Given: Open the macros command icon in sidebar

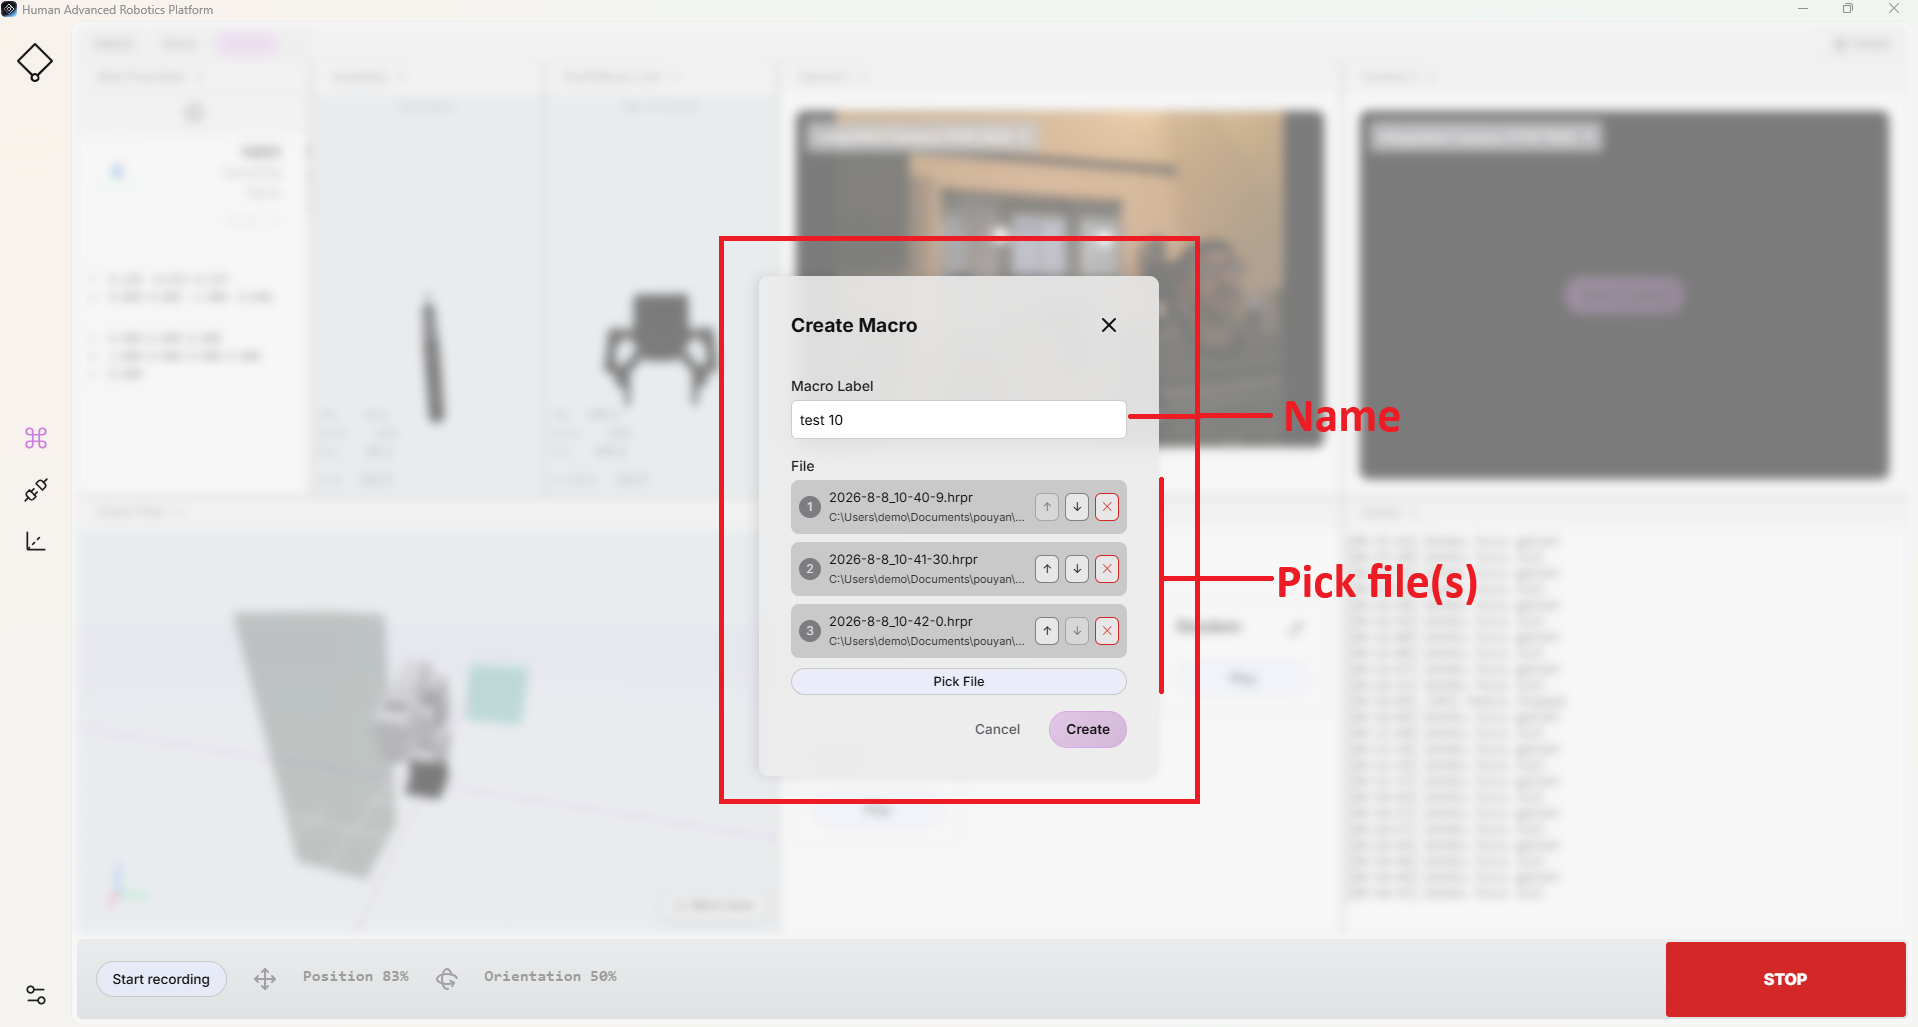Looking at the screenshot, I should click(x=36, y=438).
